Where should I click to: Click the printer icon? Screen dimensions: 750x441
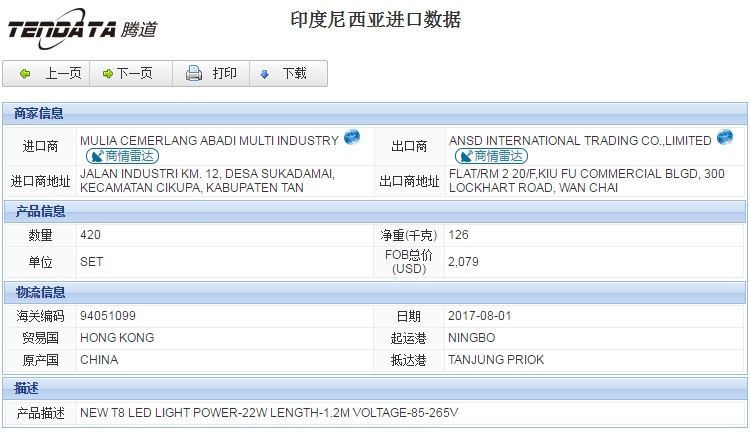tap(194, 74)
